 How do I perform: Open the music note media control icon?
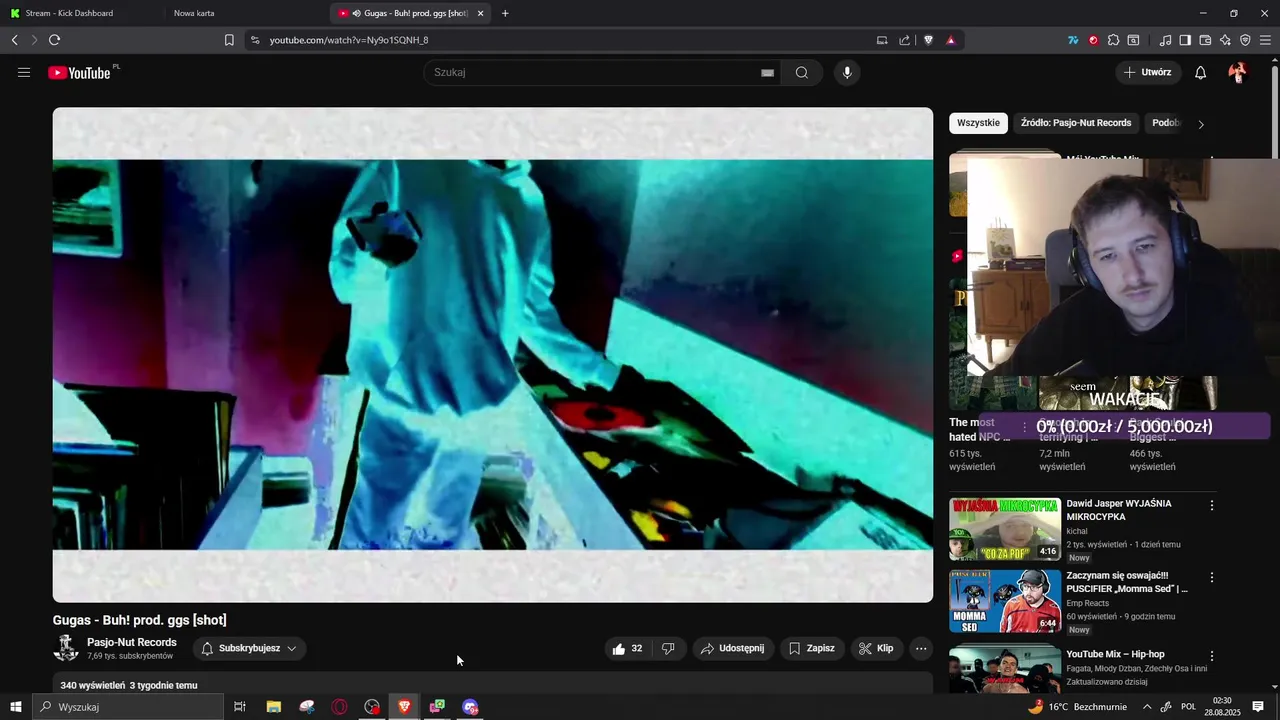(1165, 40)
